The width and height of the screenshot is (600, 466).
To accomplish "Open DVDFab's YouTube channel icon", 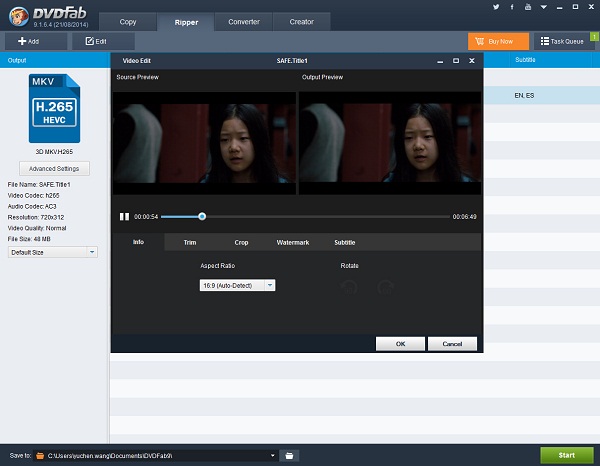I will coord(527,7).
